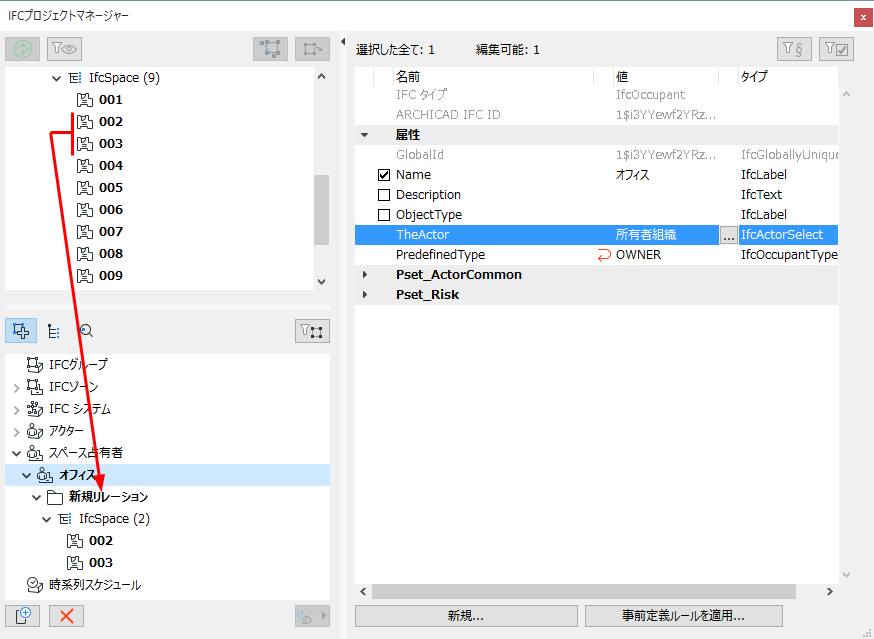Click the upper tree scroll down arrow
The height and width of the screenshot is (639, 874).
click(322, 282)
